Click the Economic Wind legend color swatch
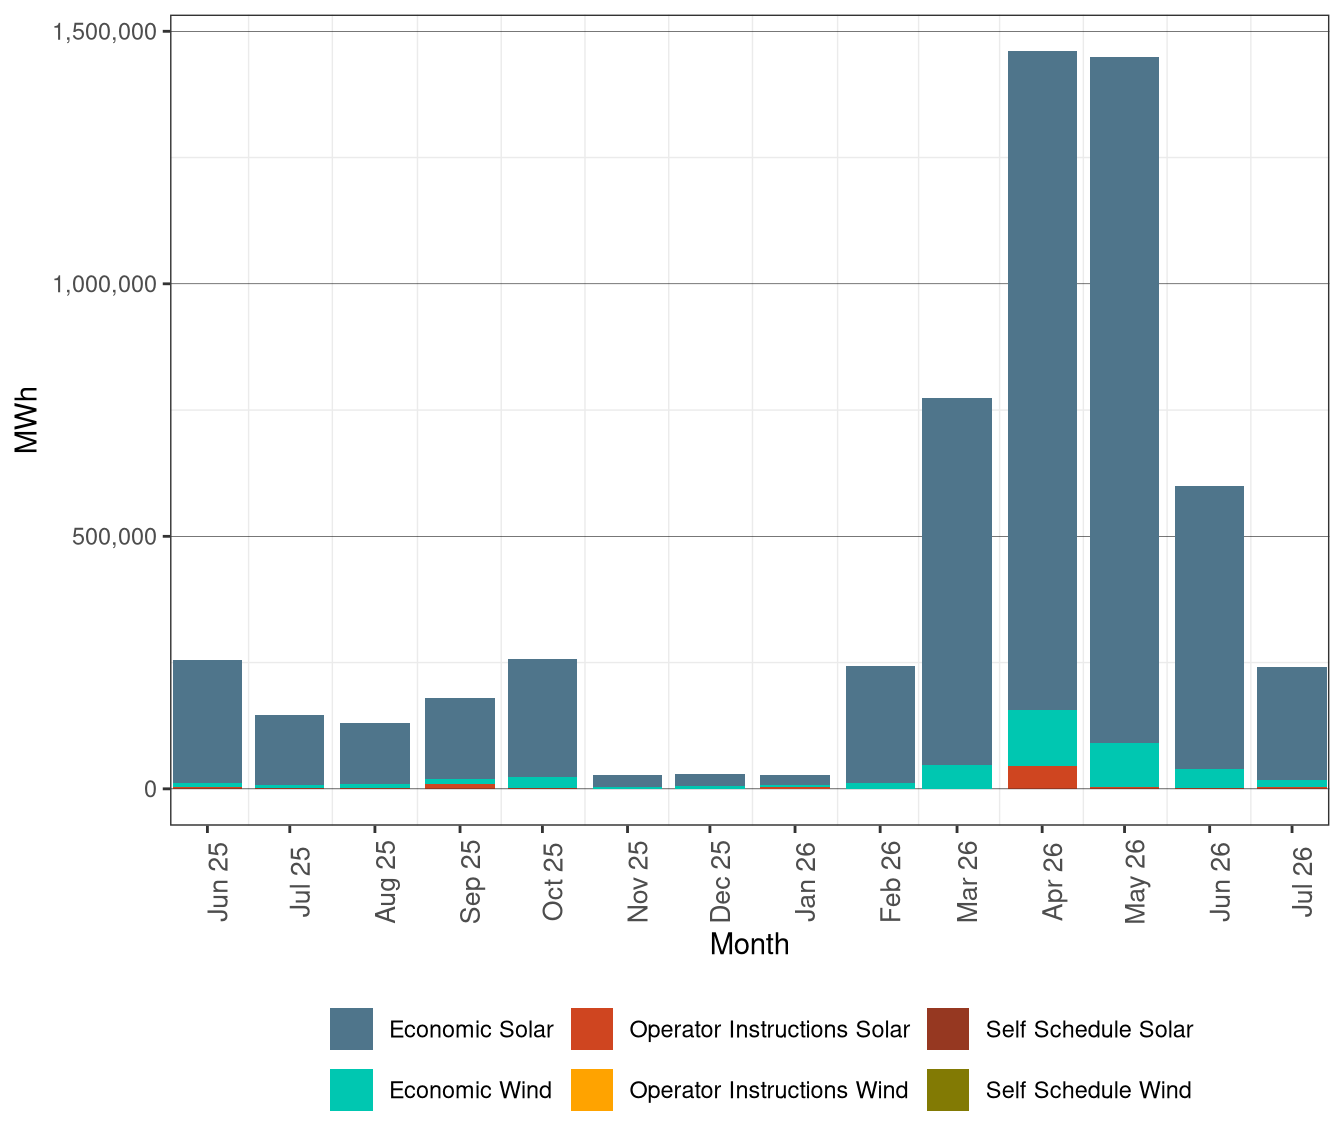1344x1142 pixels. pos(351,1090)
